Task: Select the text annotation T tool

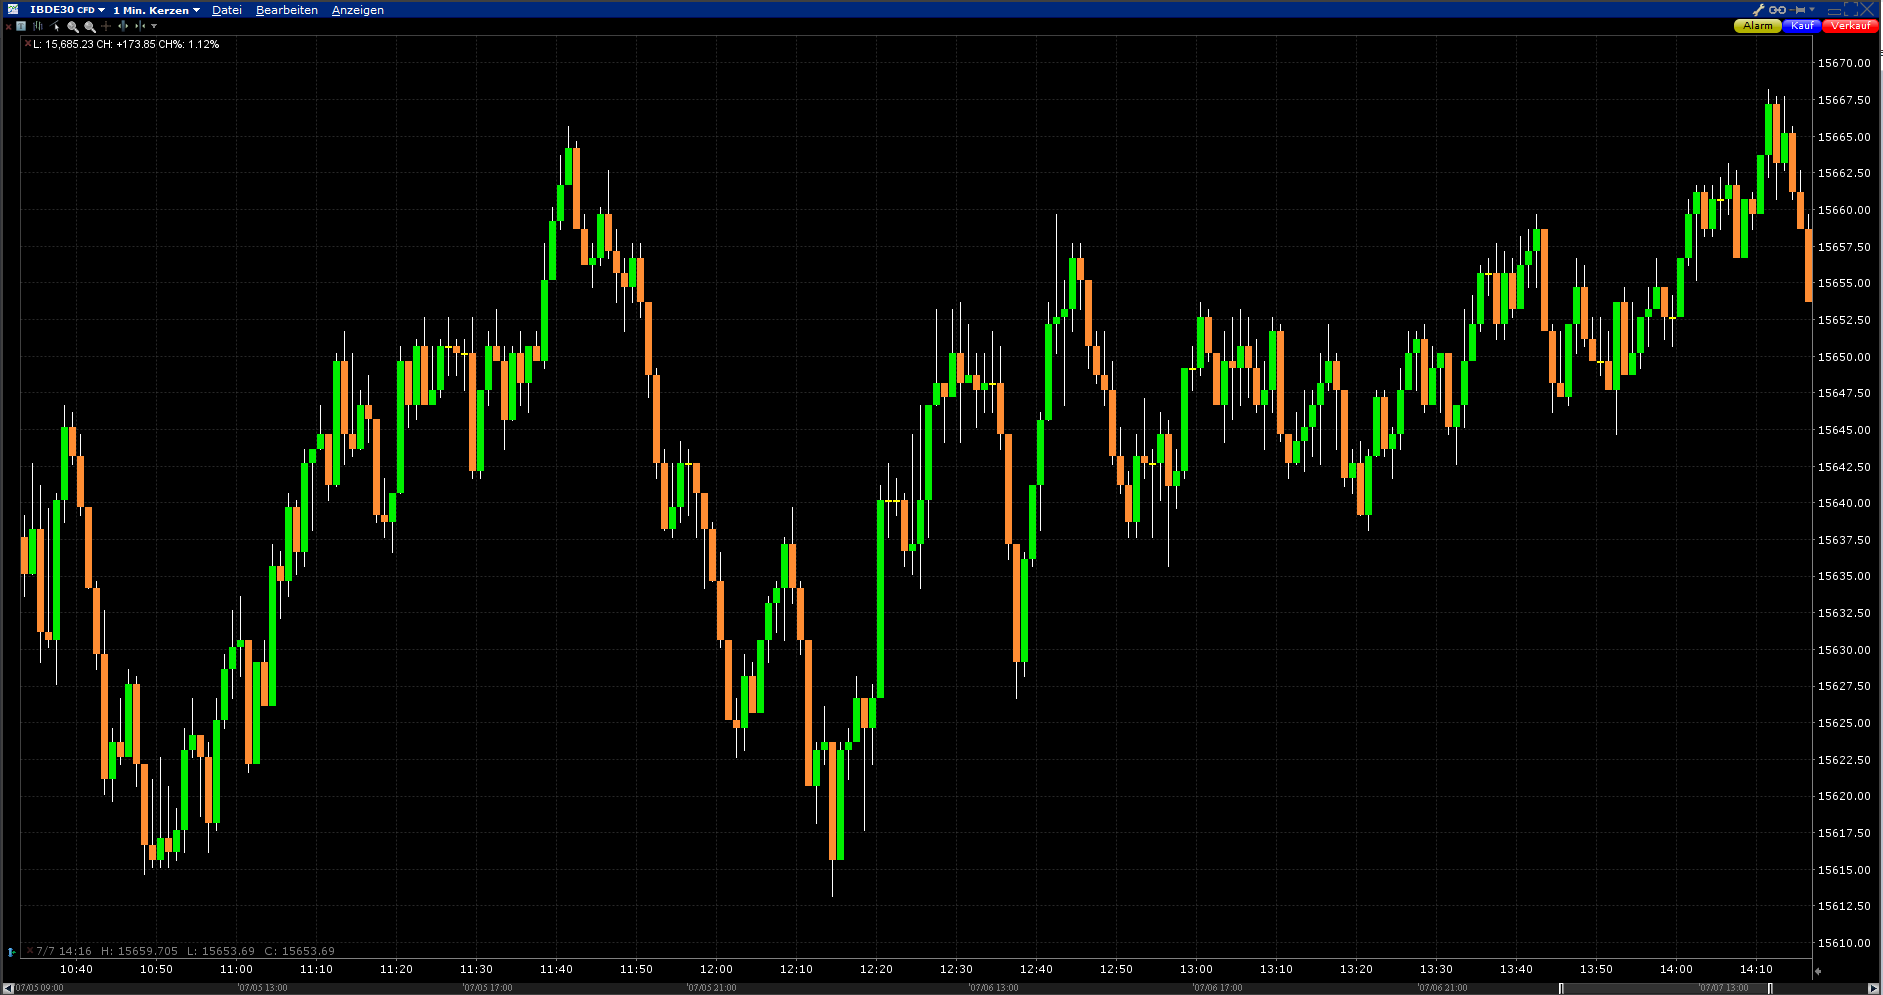Action: point(21,26)
